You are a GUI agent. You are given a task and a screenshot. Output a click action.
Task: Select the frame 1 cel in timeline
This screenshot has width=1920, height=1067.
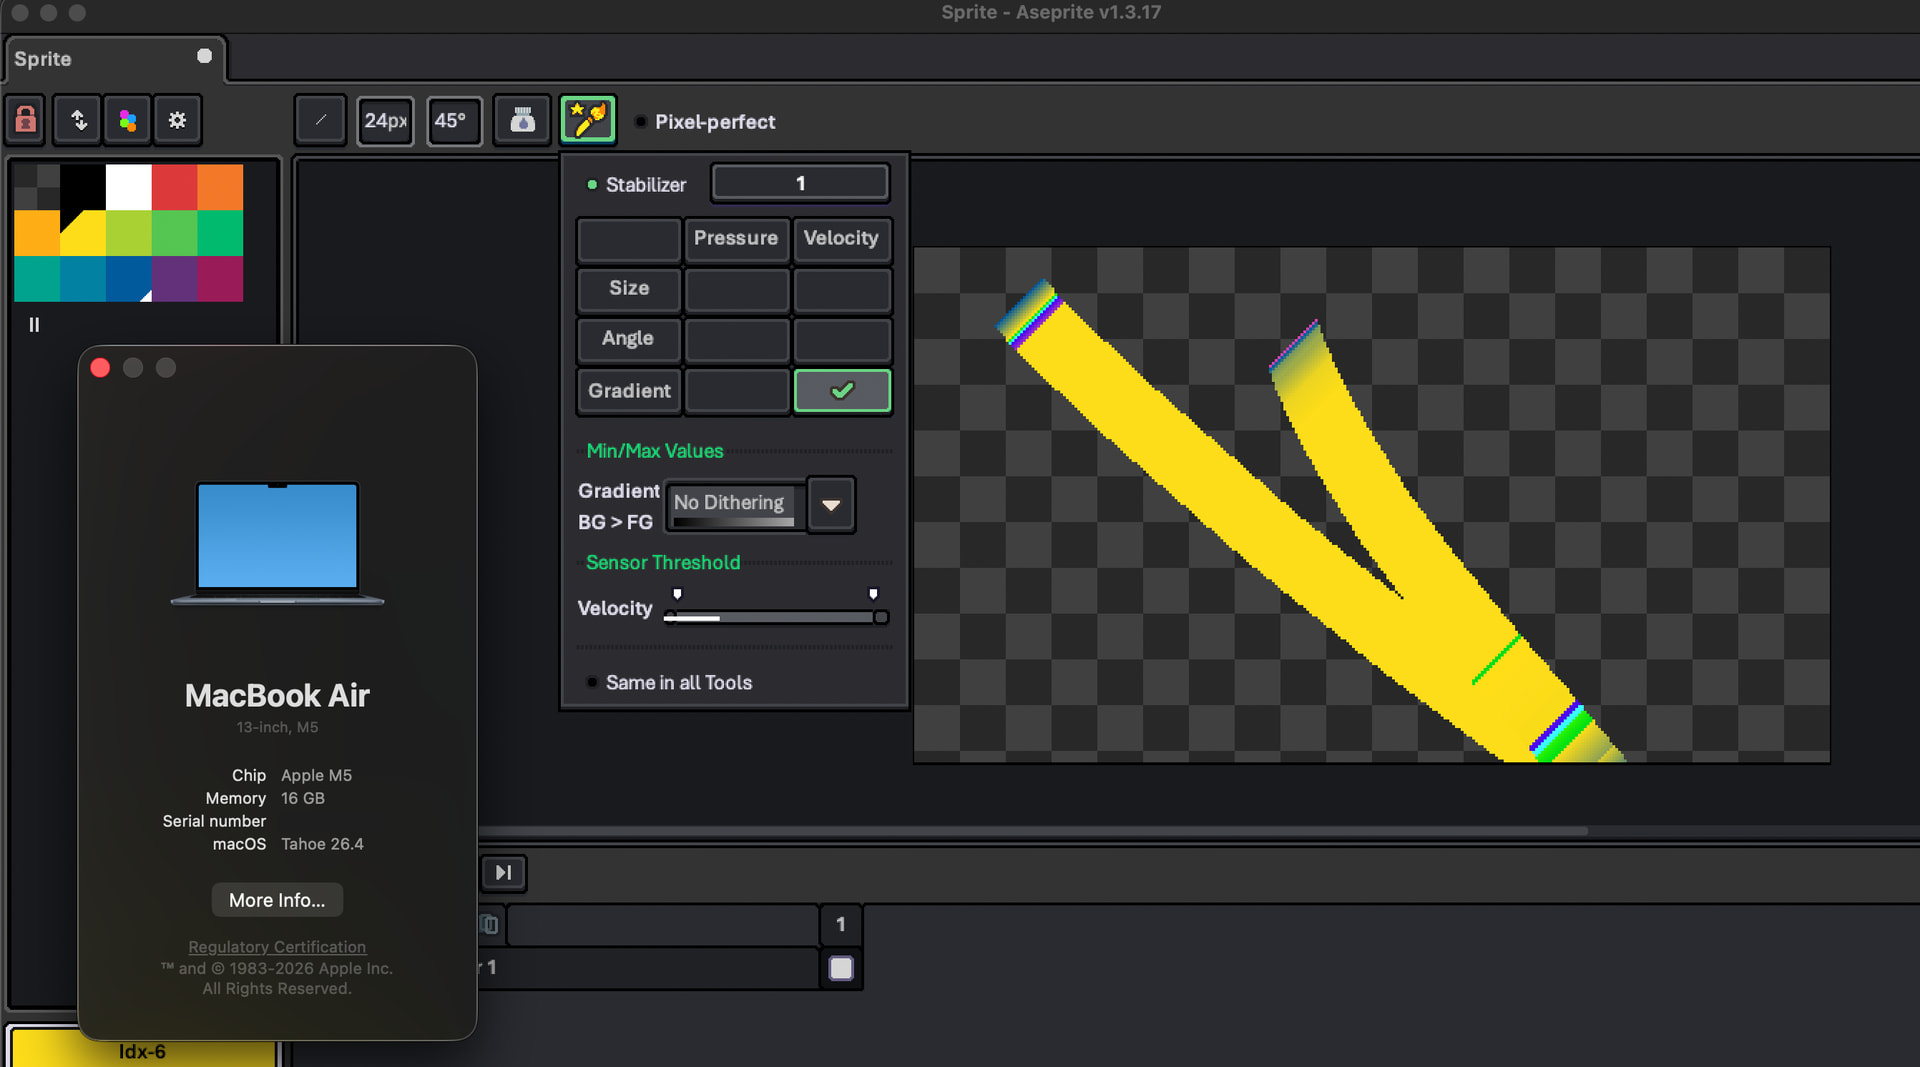[841, 968]
